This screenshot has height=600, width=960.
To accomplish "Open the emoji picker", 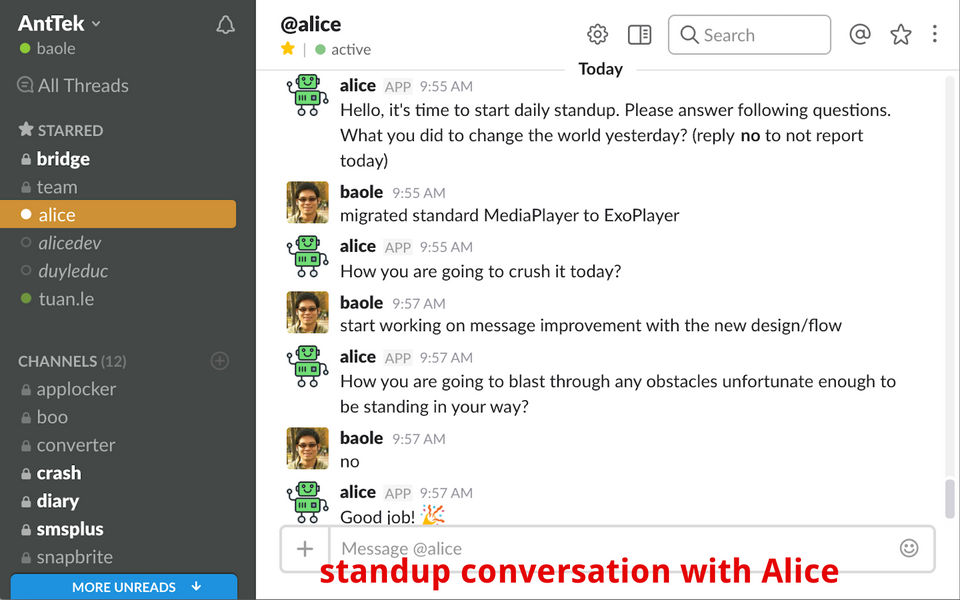I will (909, 548).
